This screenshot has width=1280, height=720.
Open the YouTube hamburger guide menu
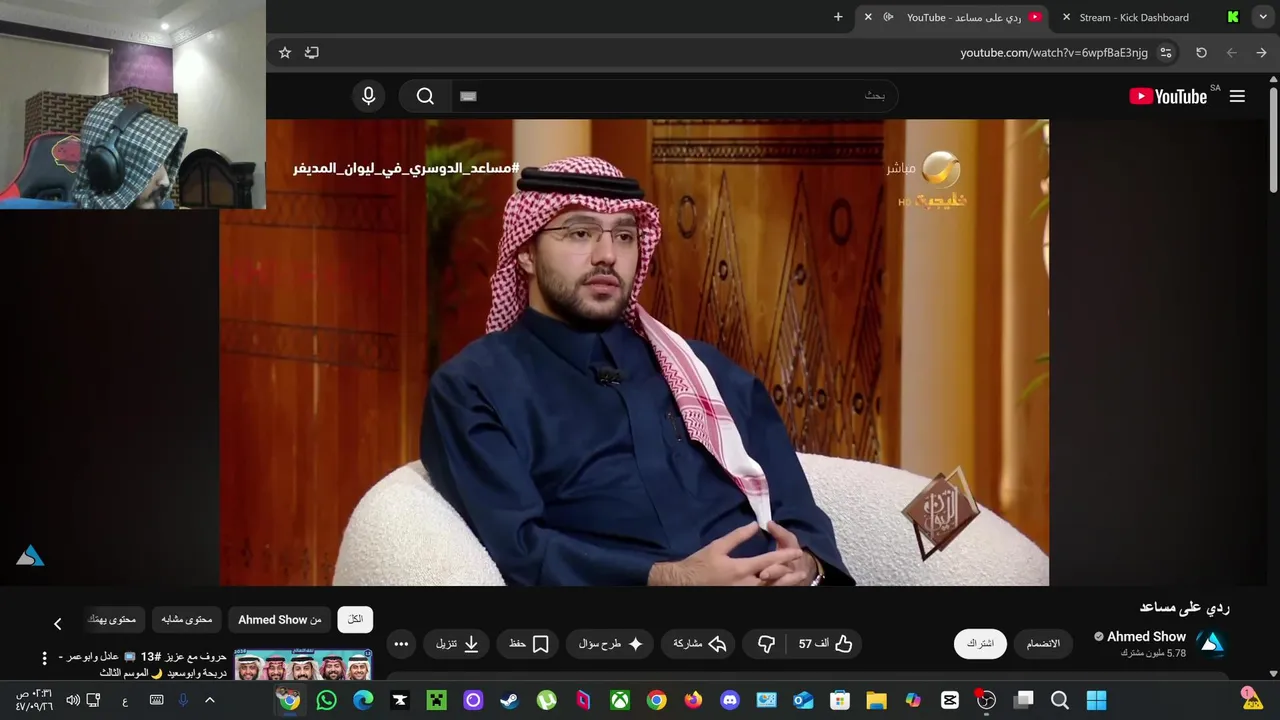coord(1237,96)
